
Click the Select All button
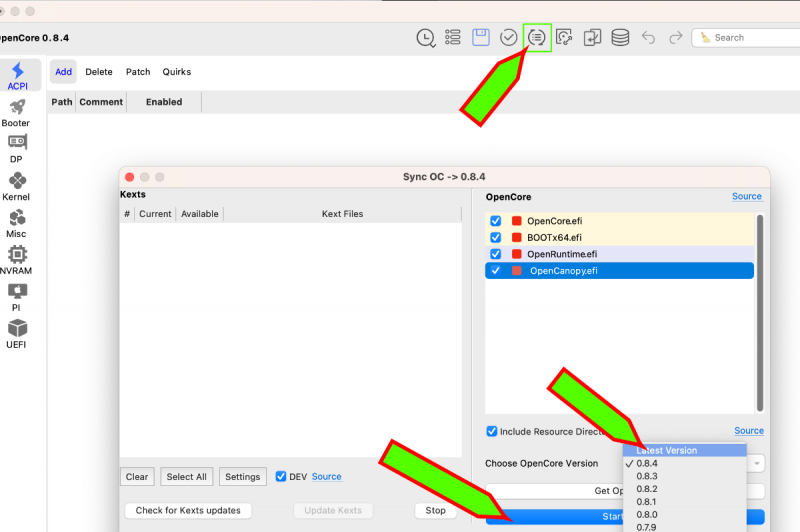point(186,477)
